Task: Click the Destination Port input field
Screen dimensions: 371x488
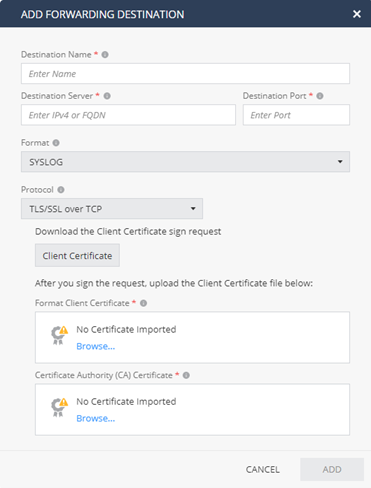Action: coord(296,115)
